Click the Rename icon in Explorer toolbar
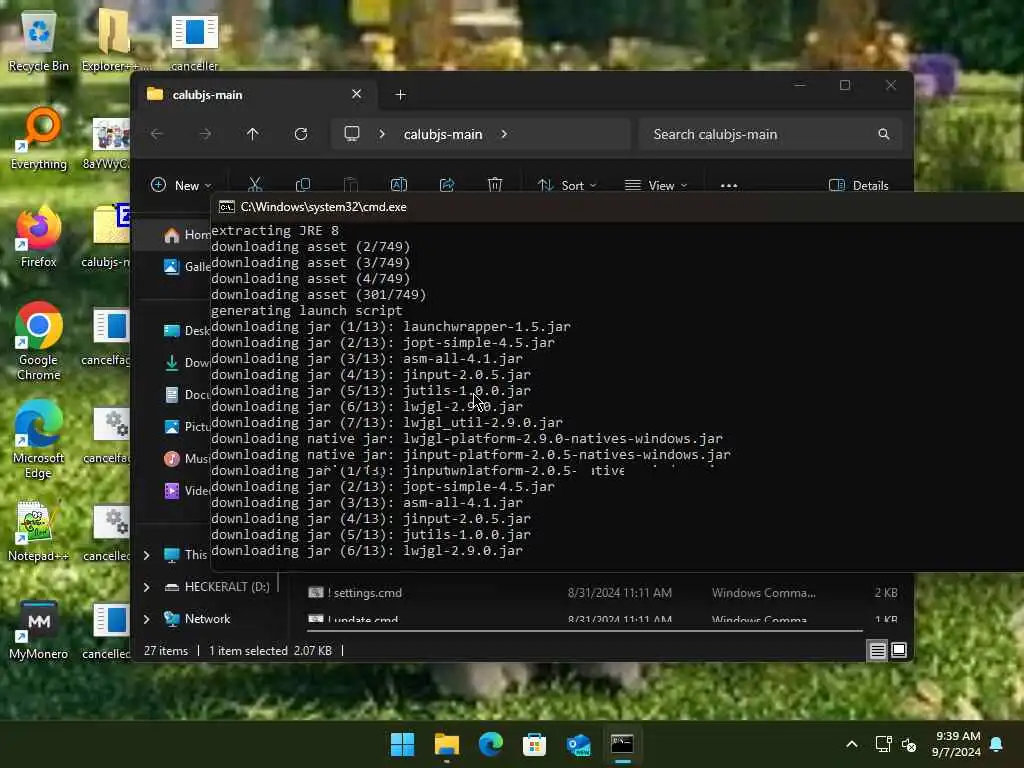 pyautogui.click(x=399, y=185)
